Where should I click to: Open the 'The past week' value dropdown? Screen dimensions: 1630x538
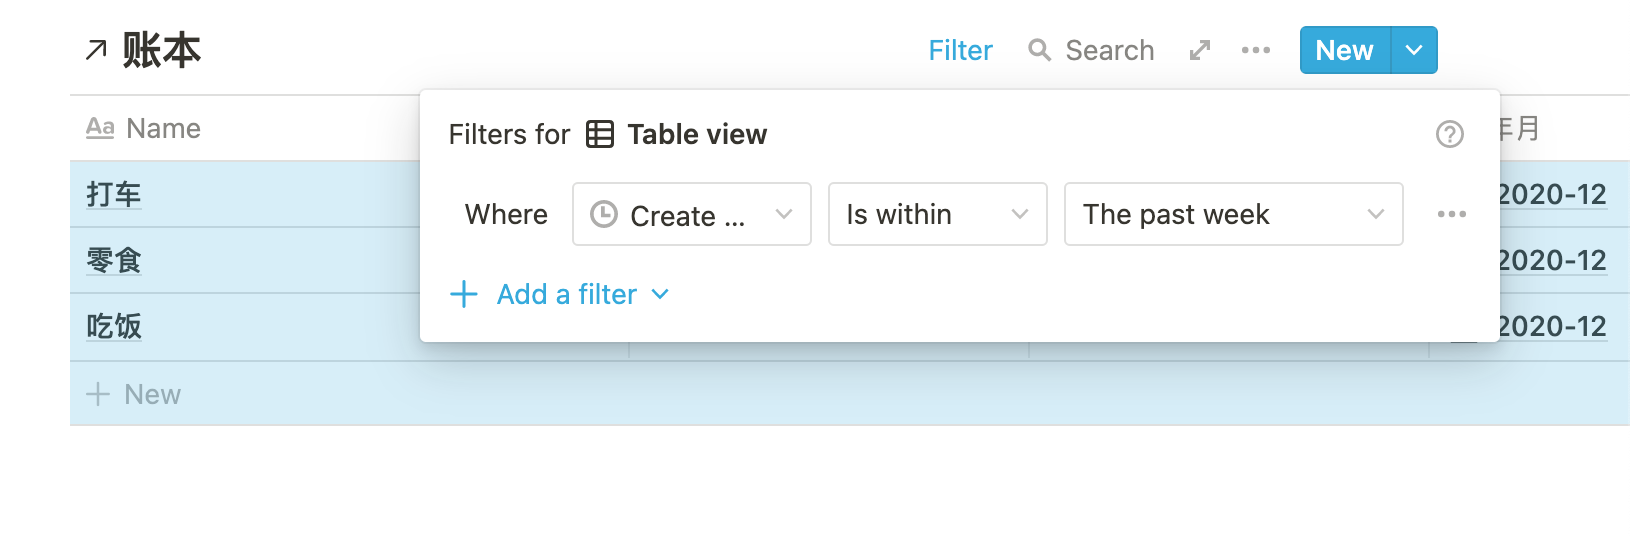coord(1233,214)
